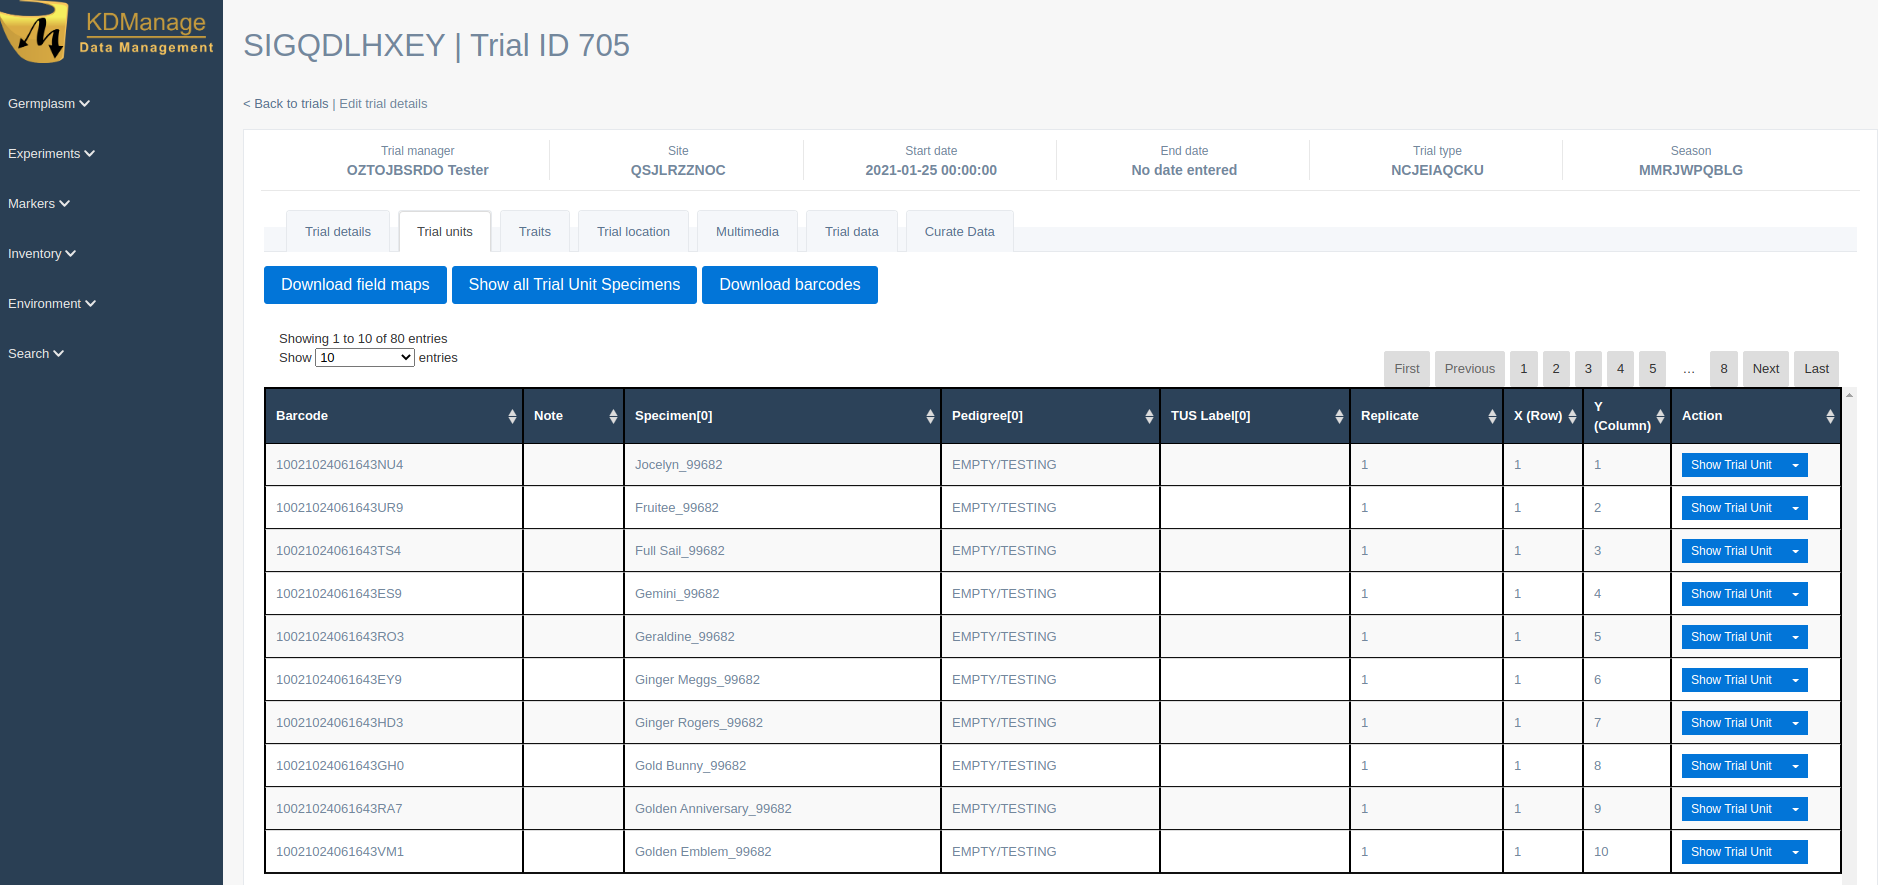Click Show all Trial Unit Specimens
Image resolution: width=1878 pixels, height=885 pixels.
[x=574, y=285]
